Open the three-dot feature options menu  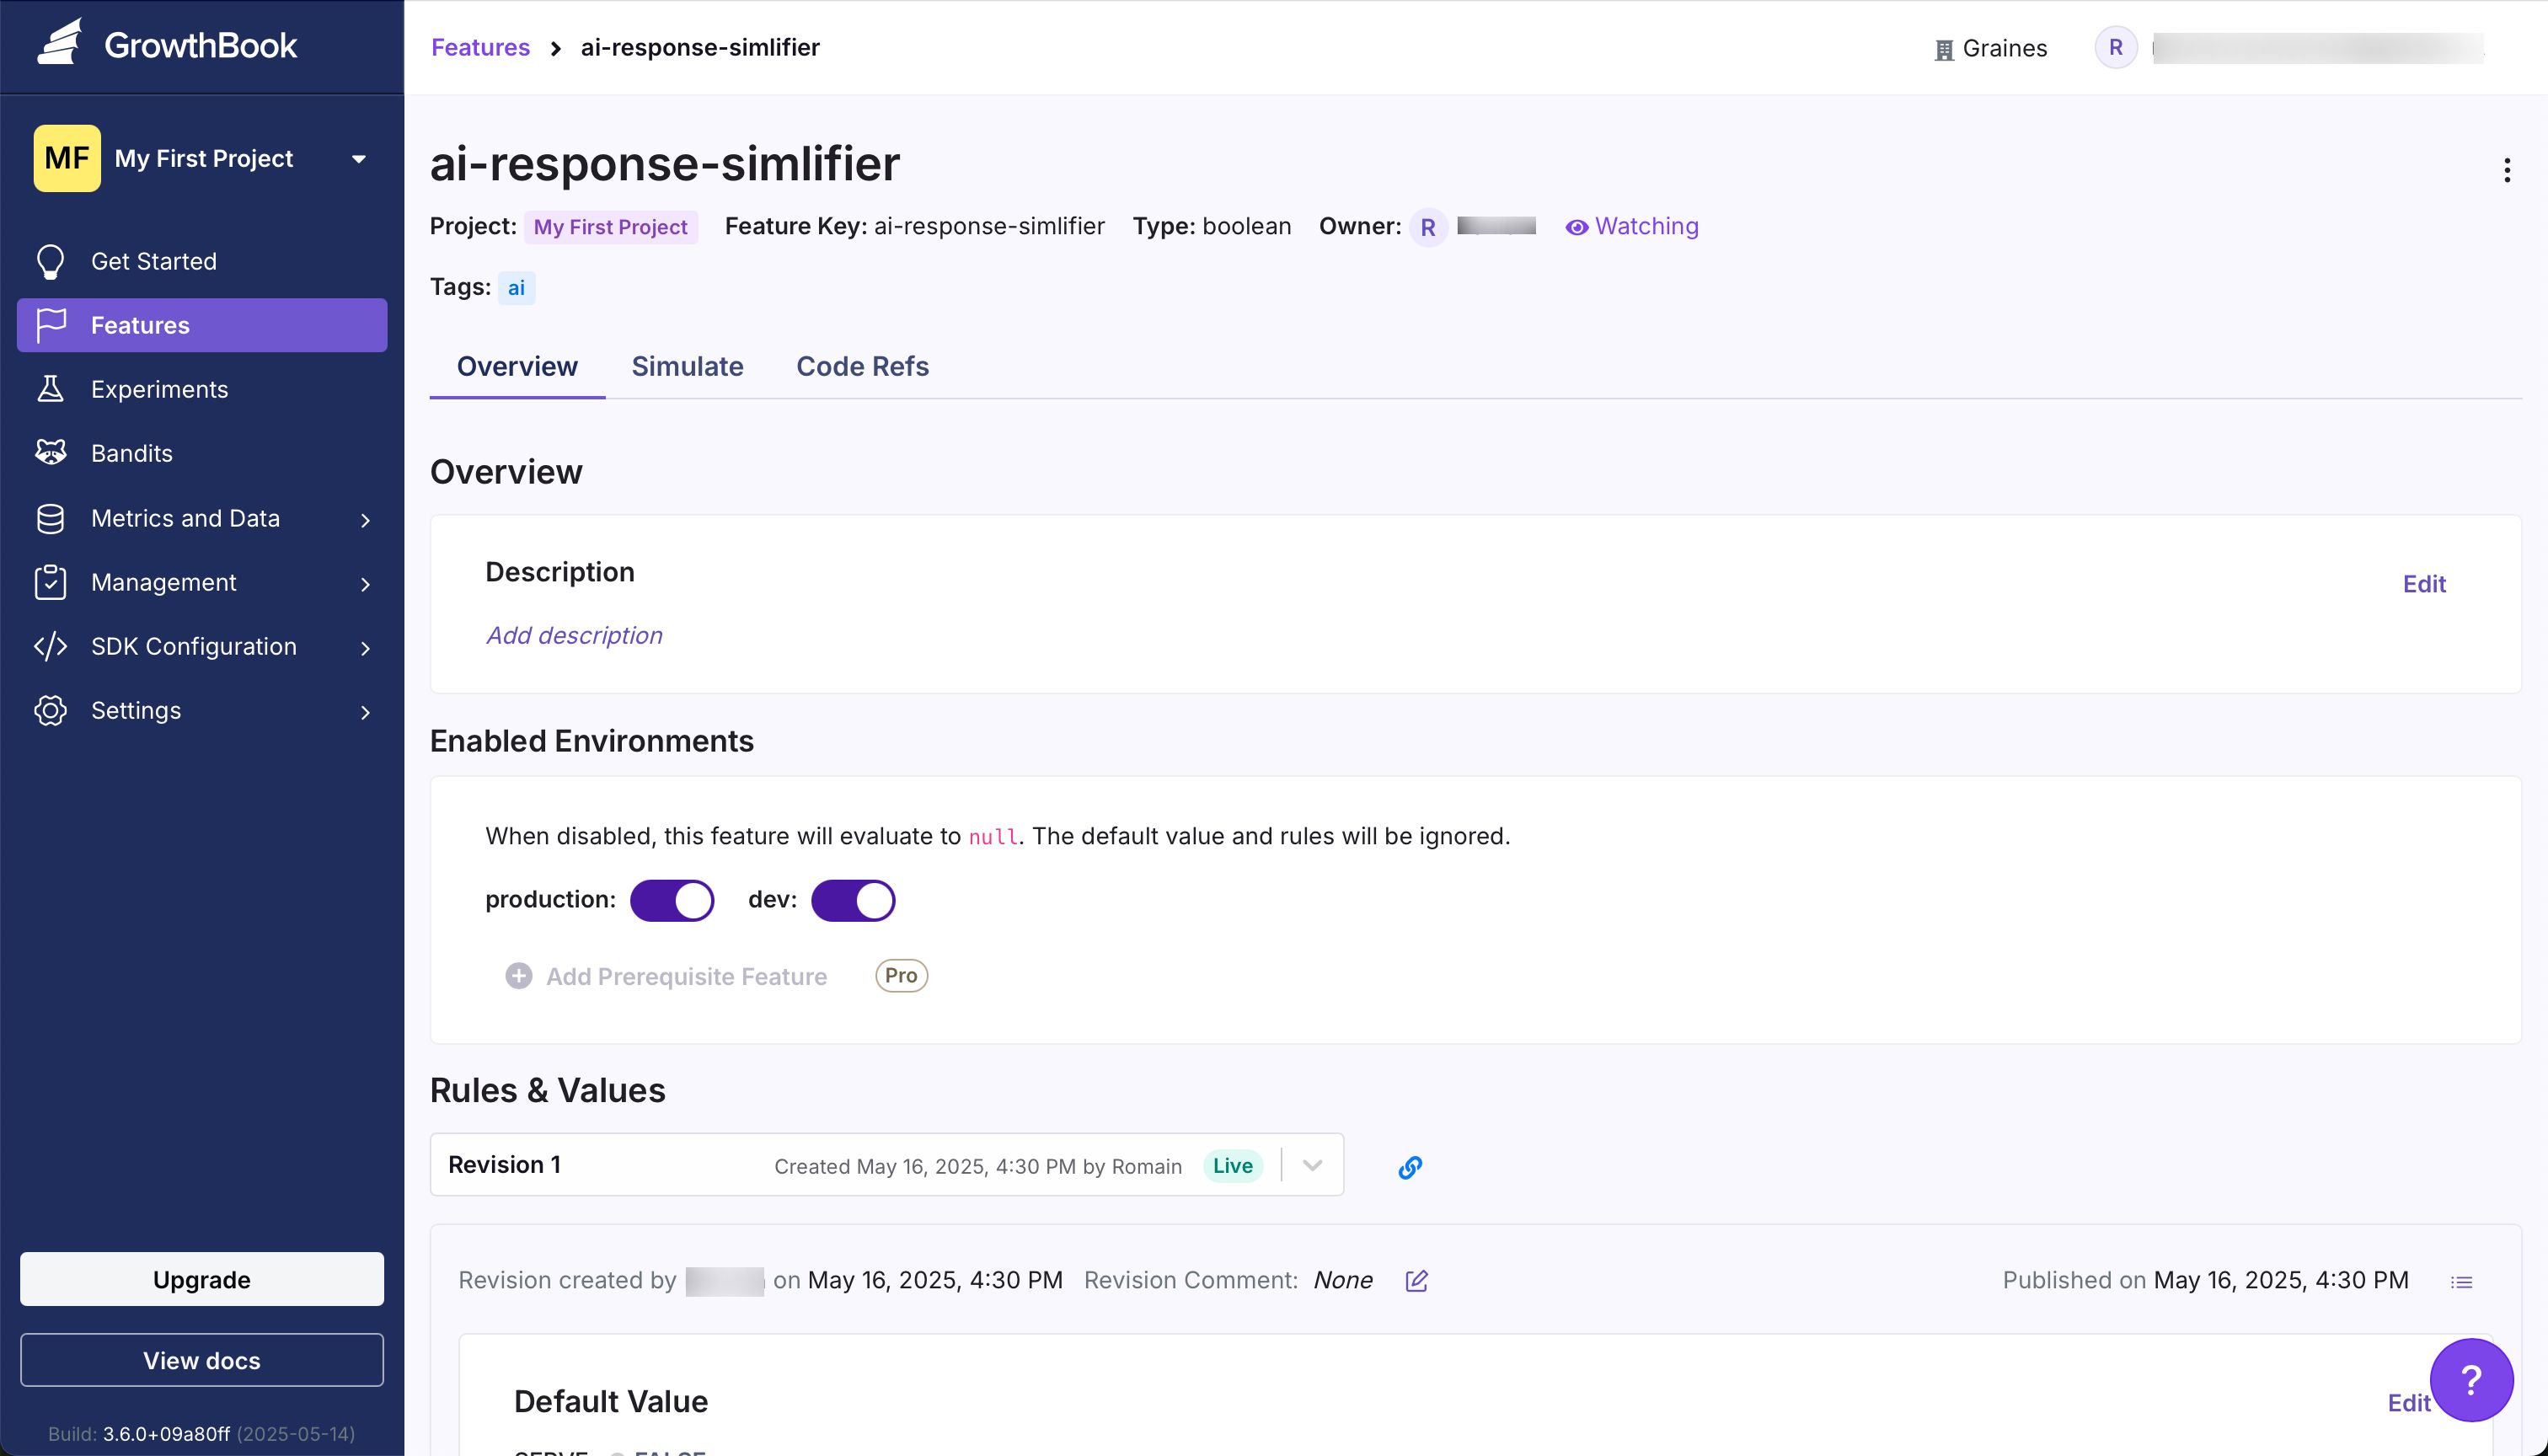2506,170
